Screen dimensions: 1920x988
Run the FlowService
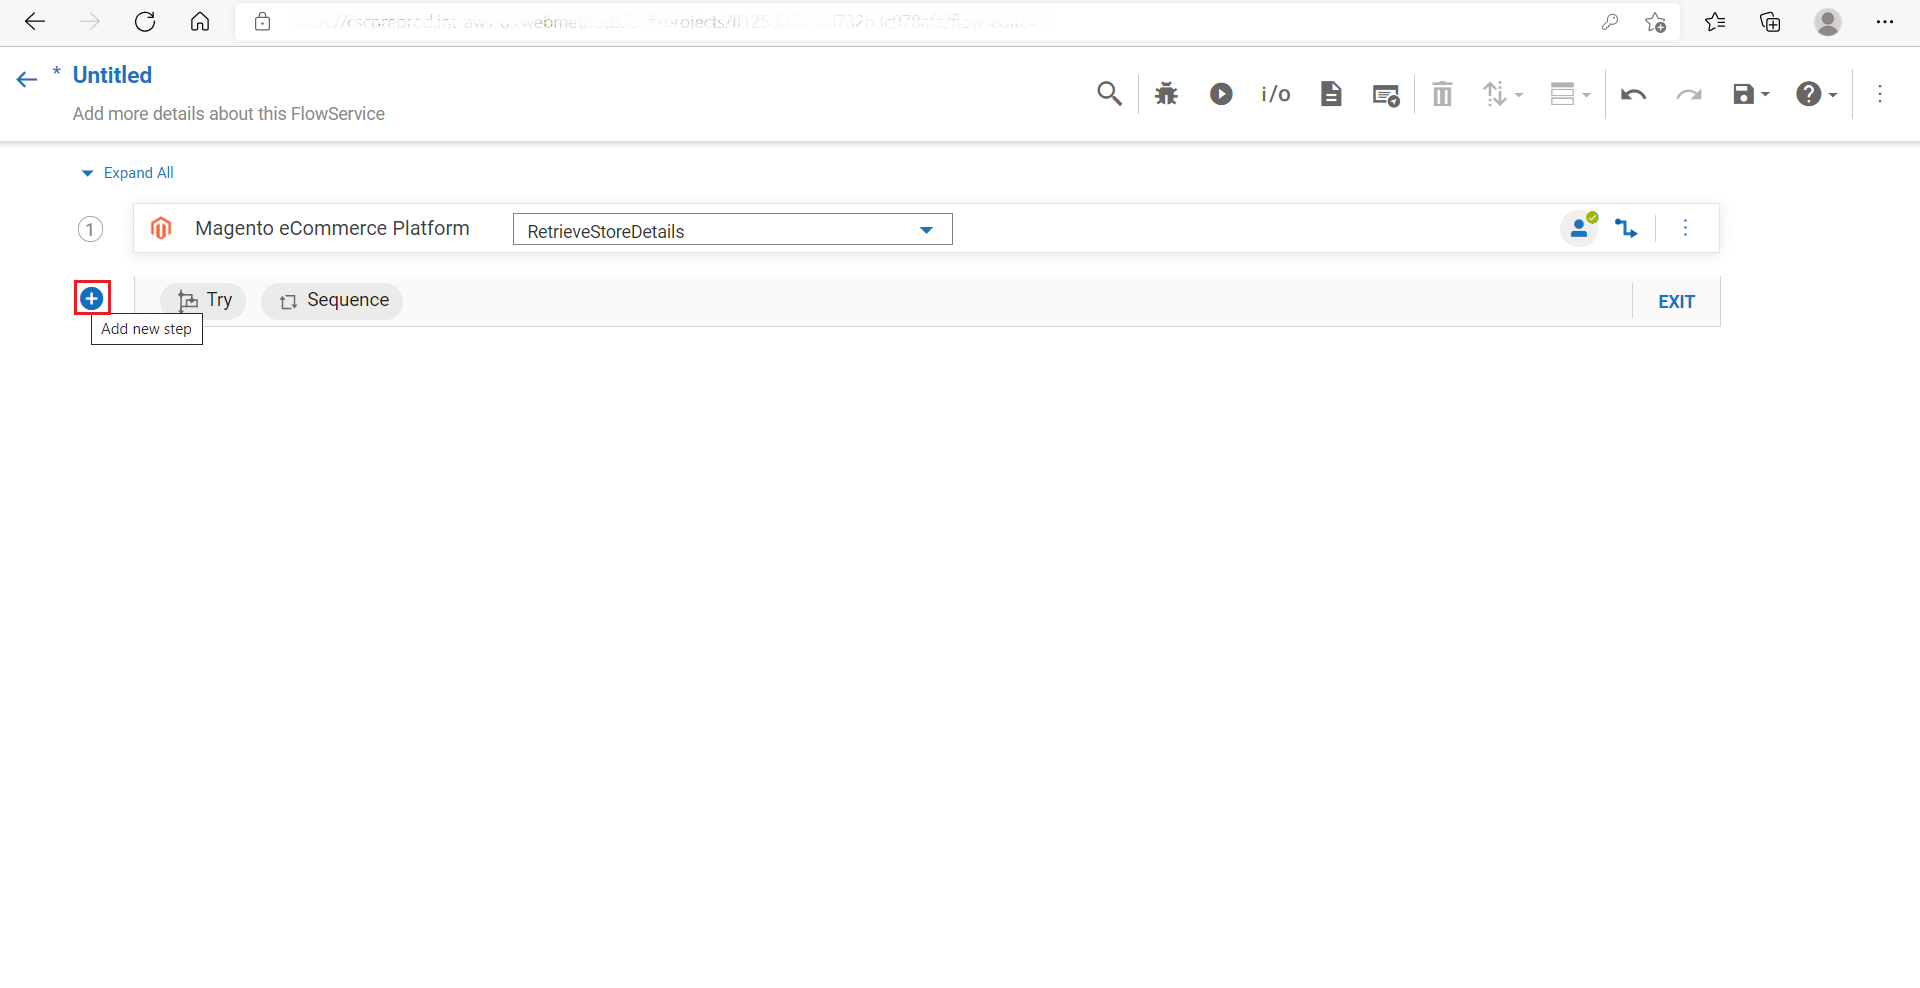click(1221, 94)
